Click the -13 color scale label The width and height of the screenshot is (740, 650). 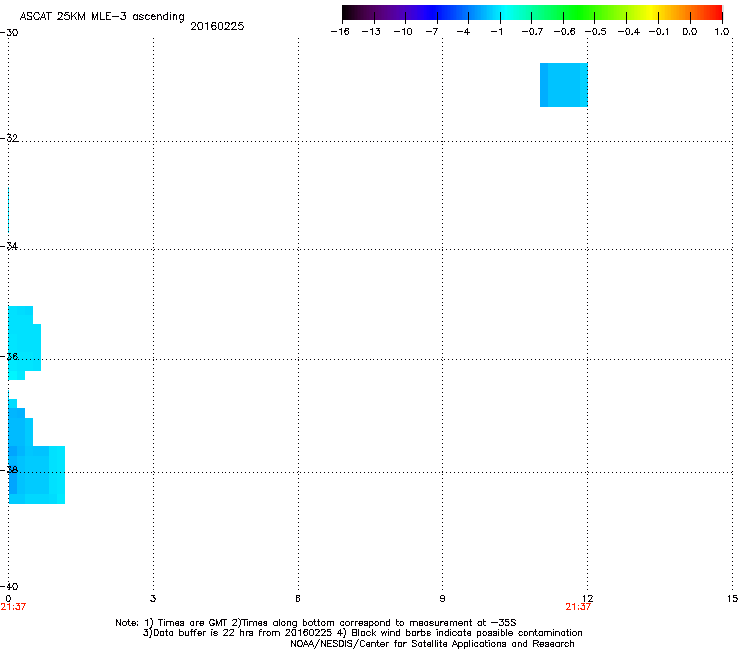pos(371,32)
